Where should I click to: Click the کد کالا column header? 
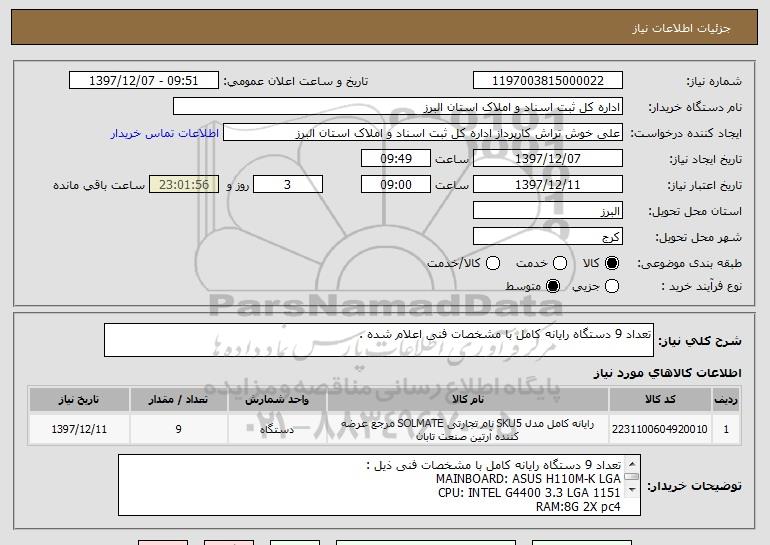[660, 400]
